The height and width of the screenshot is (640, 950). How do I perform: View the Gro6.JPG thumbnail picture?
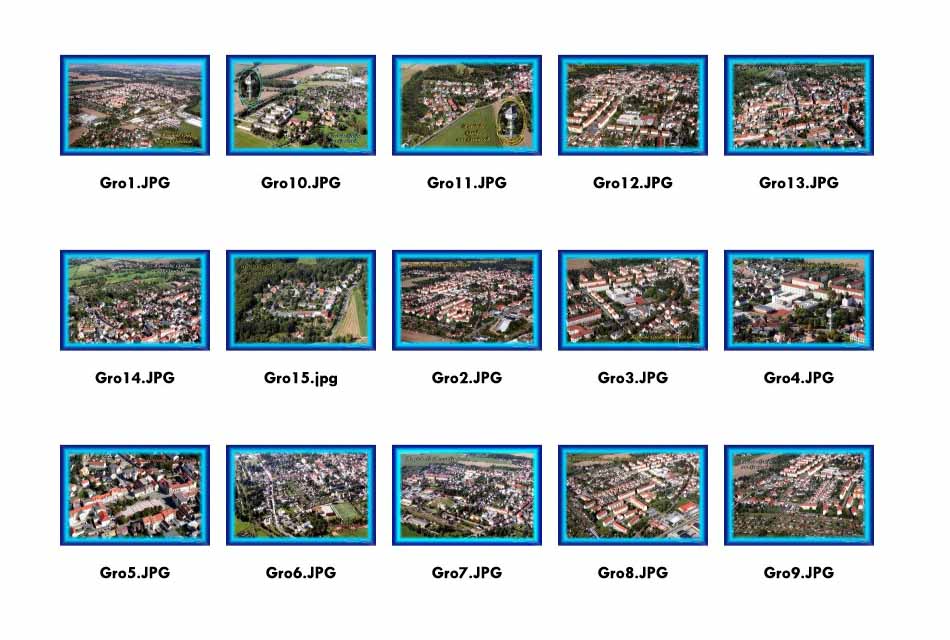click(301, 495)
